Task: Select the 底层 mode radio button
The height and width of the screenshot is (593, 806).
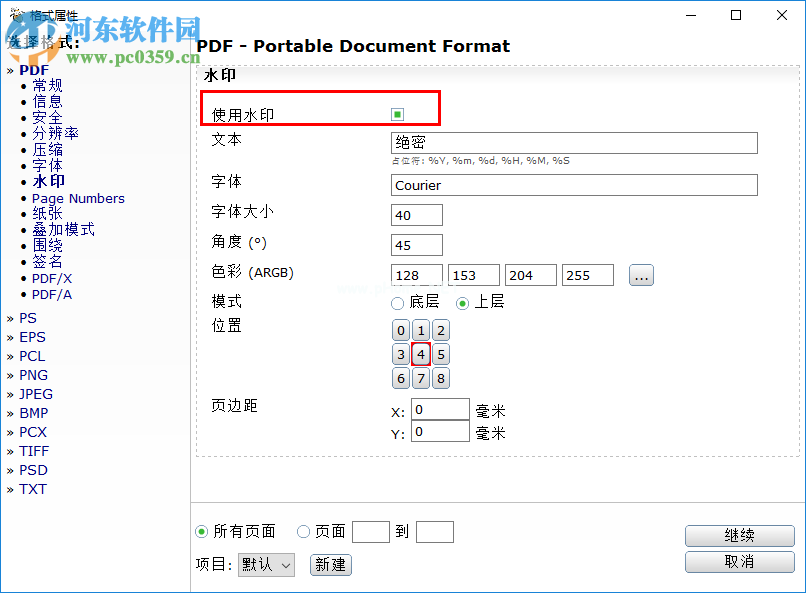Action: (396, 303)
